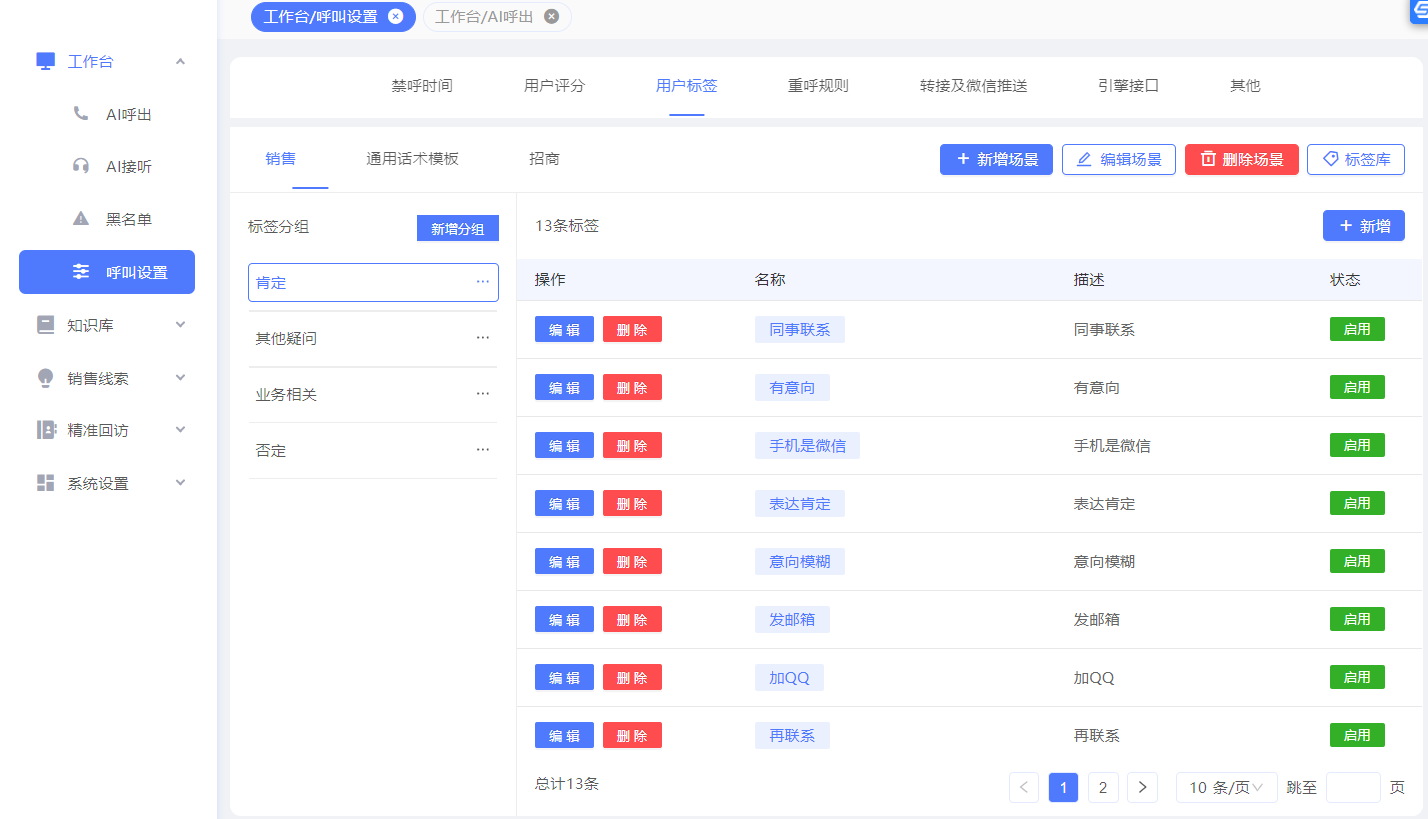Go to page 2 of the tag list
Screen dimensions: 1428x819
[1102, 788]
